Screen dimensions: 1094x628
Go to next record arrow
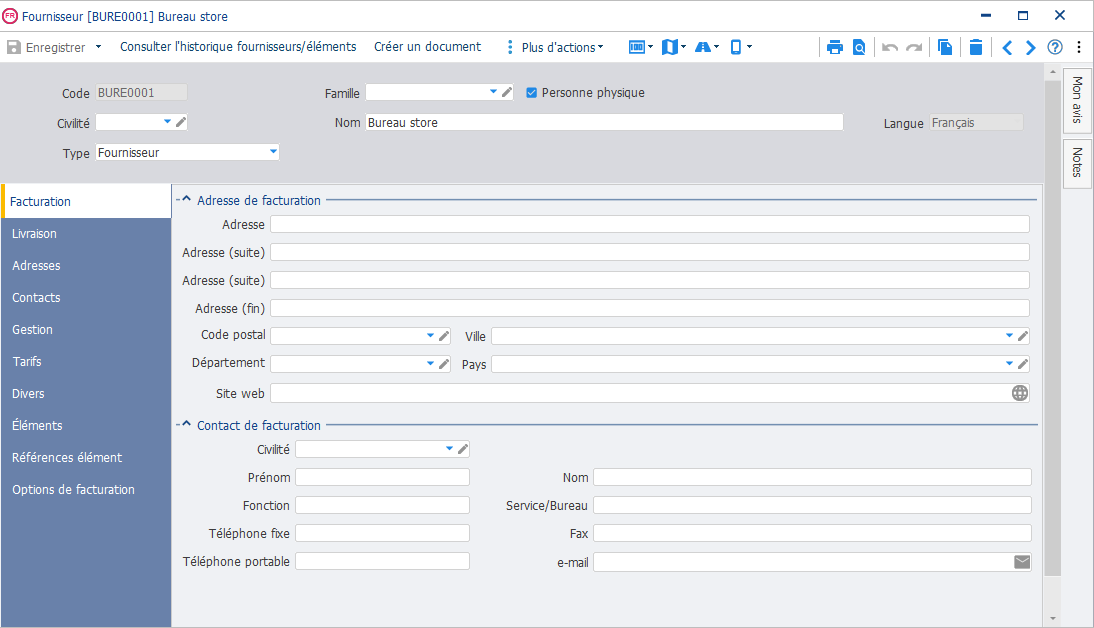(1031, 47)
